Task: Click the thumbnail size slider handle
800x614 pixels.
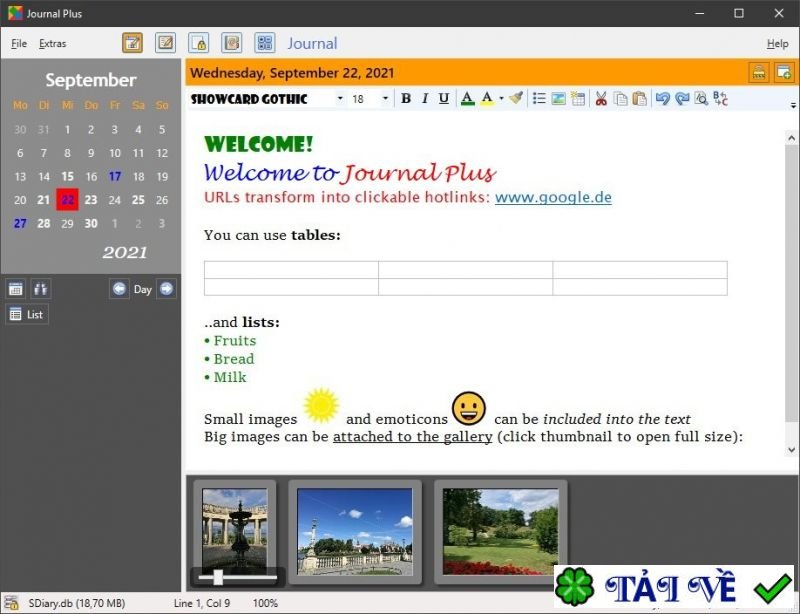Action: coord(218,577)
